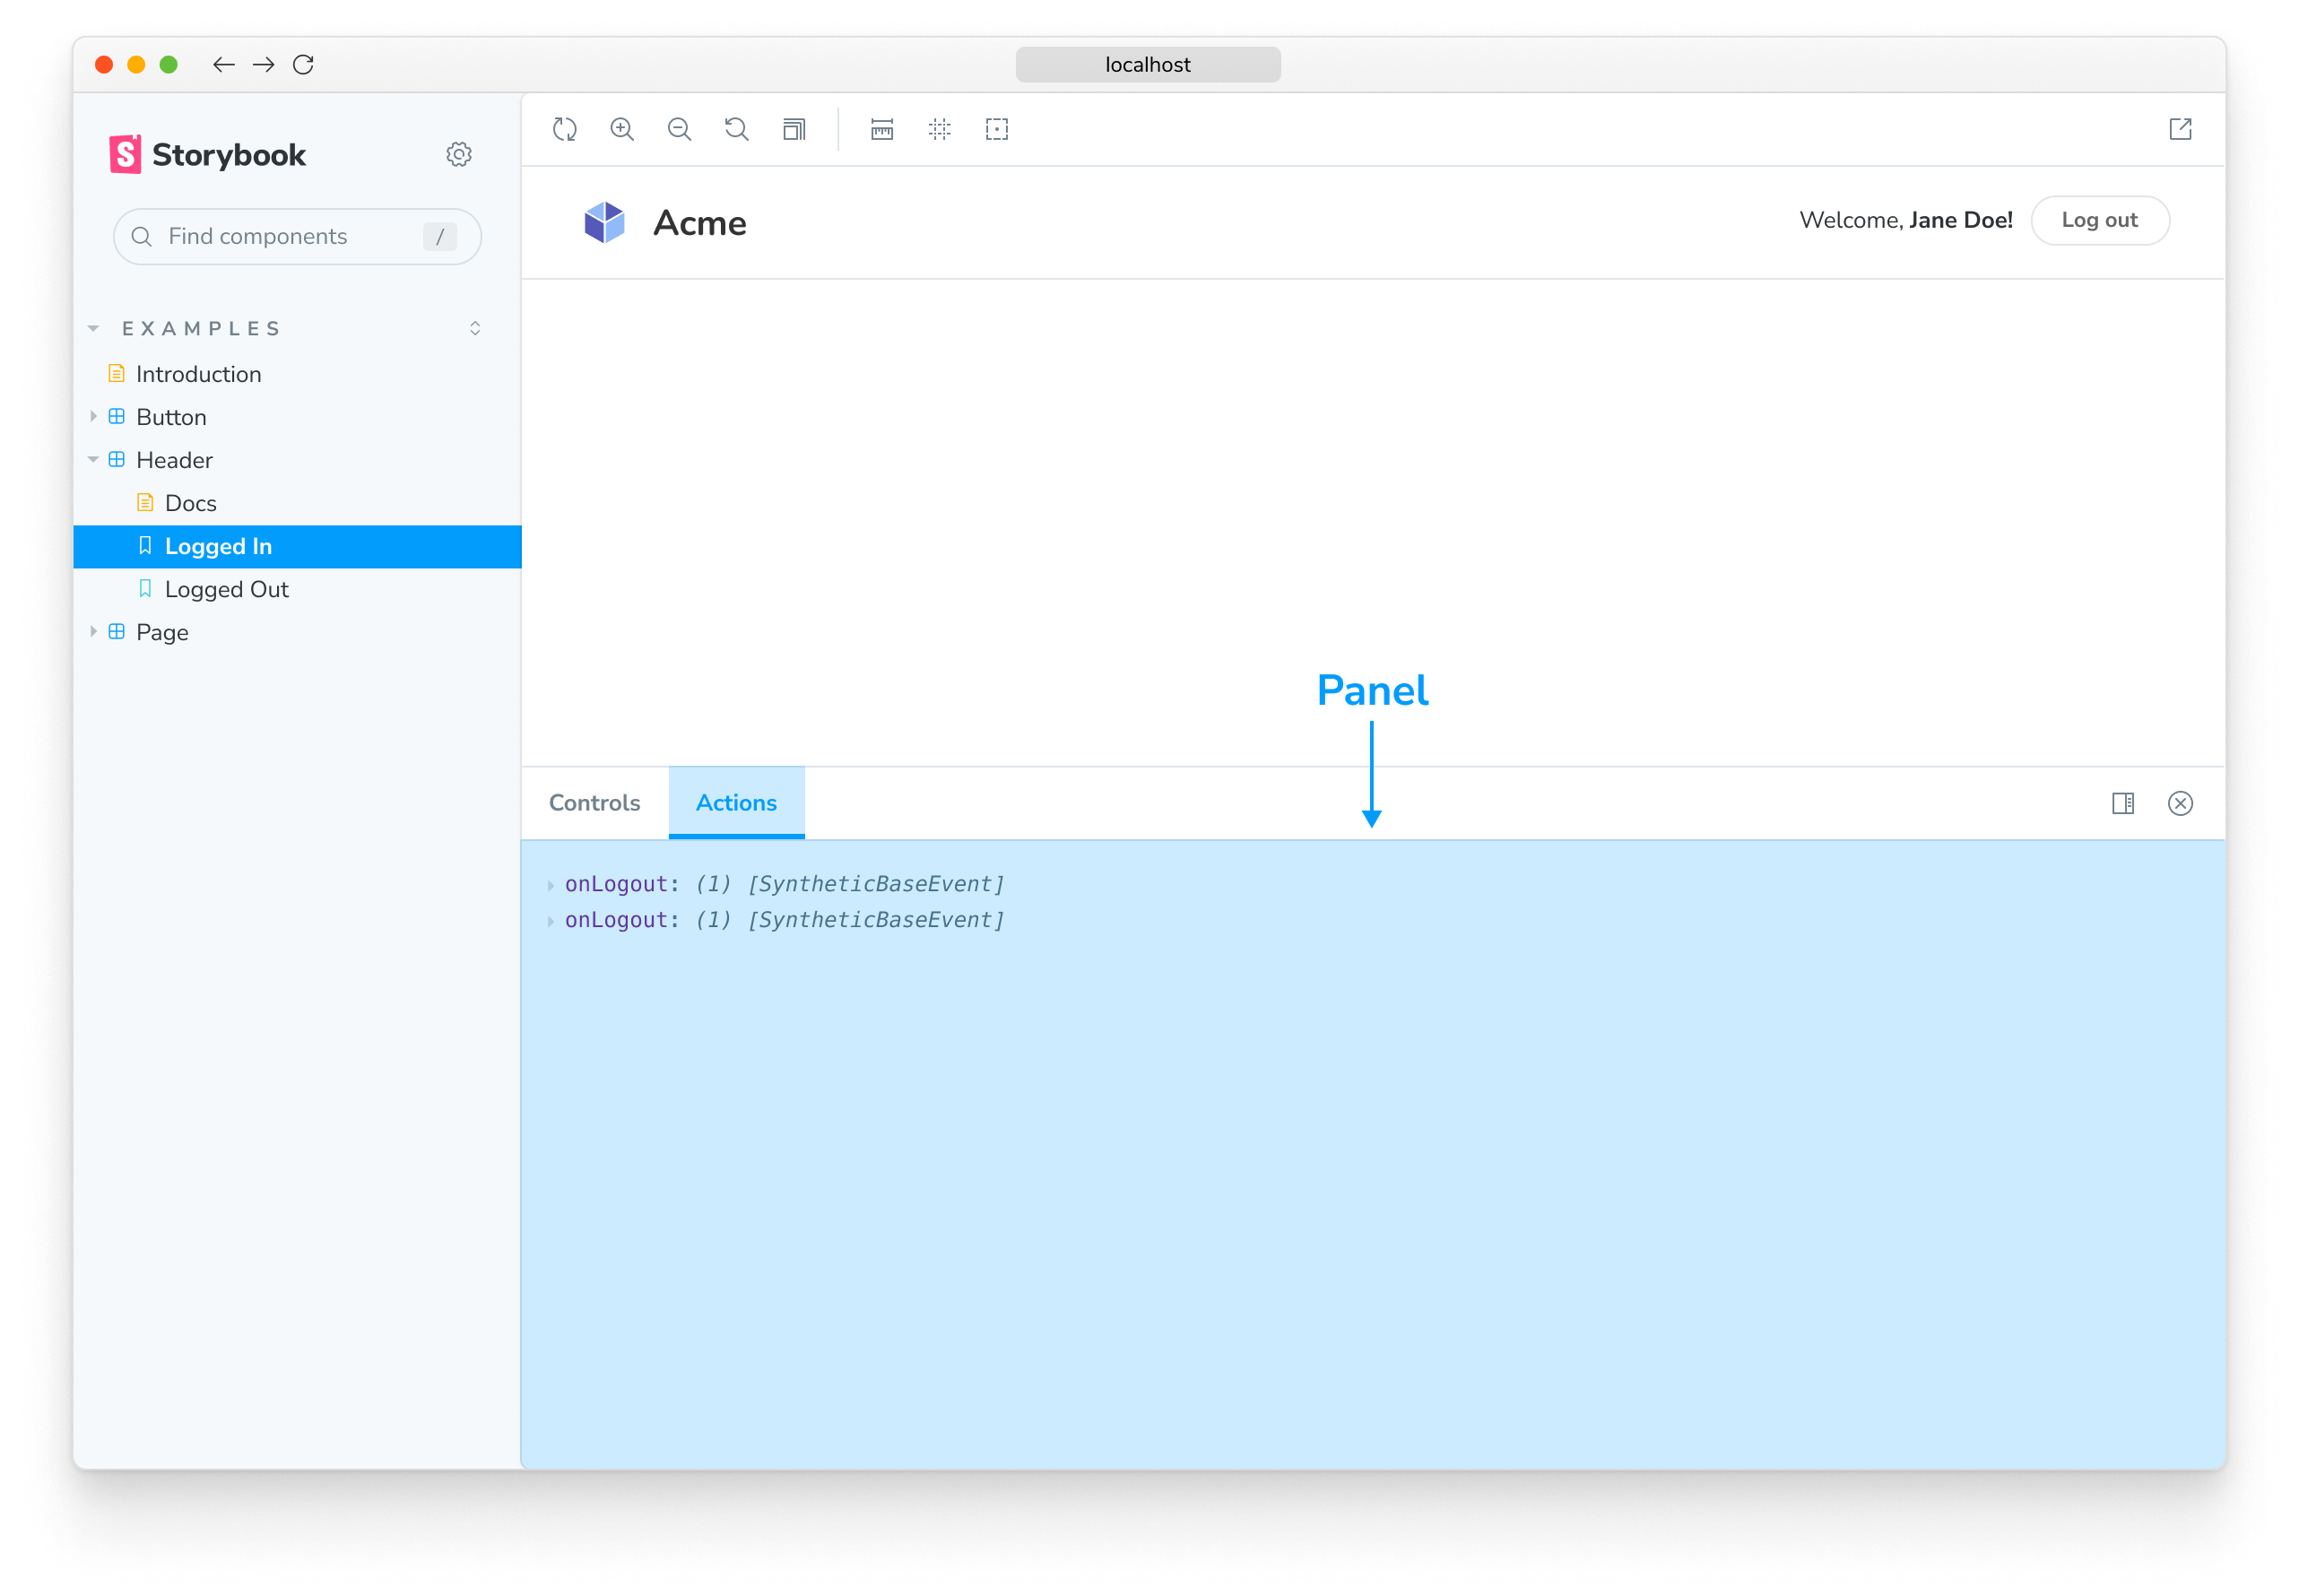
Task: Toggle the outline tool
Action: click(x=997, y=129)
